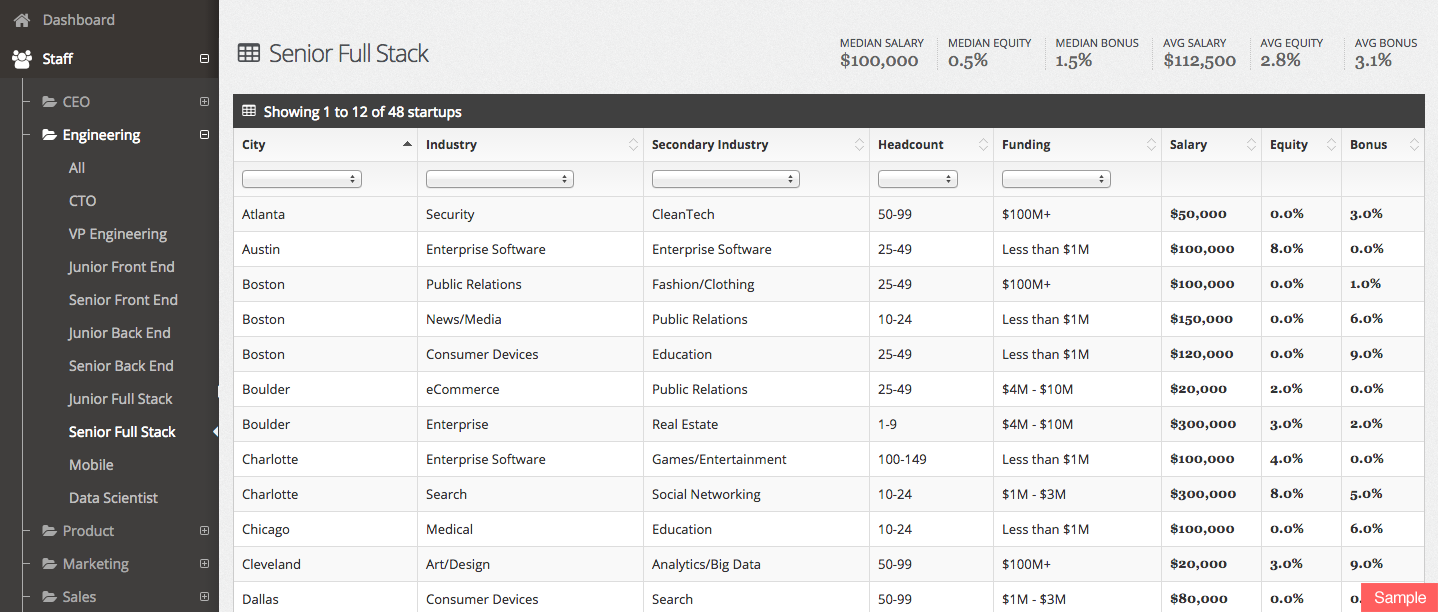The width and height of the screenshot is (1438, 612).
Task: Open the Dashboard home icon
Action: coord(22,20)
